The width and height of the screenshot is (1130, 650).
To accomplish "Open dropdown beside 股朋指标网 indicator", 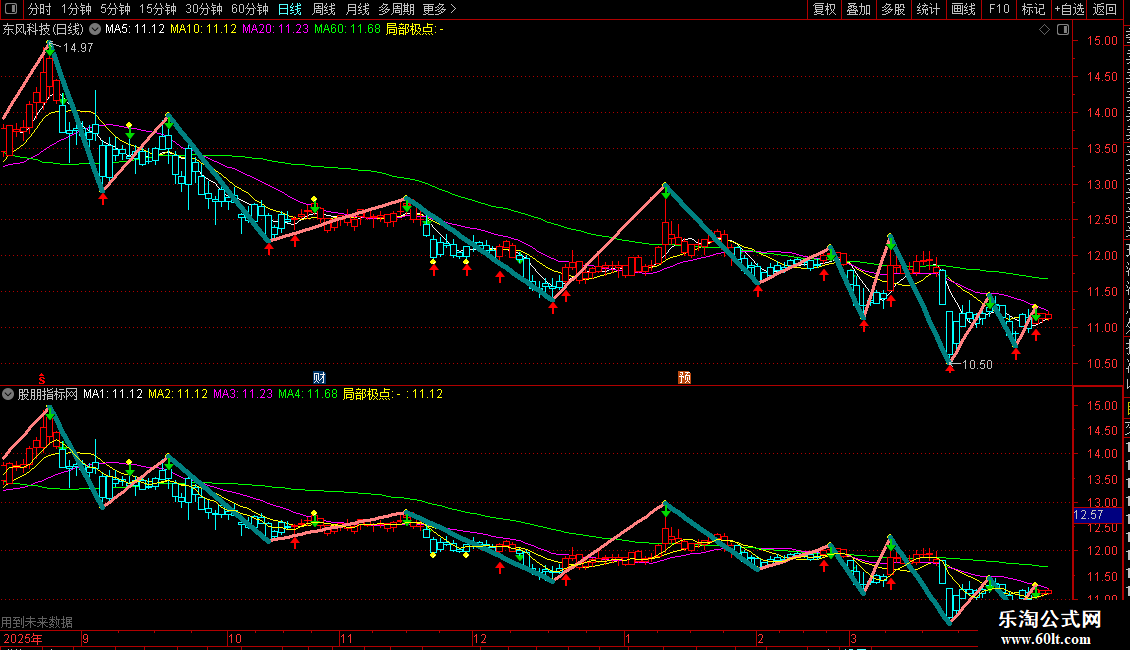I will coord(8,394).
